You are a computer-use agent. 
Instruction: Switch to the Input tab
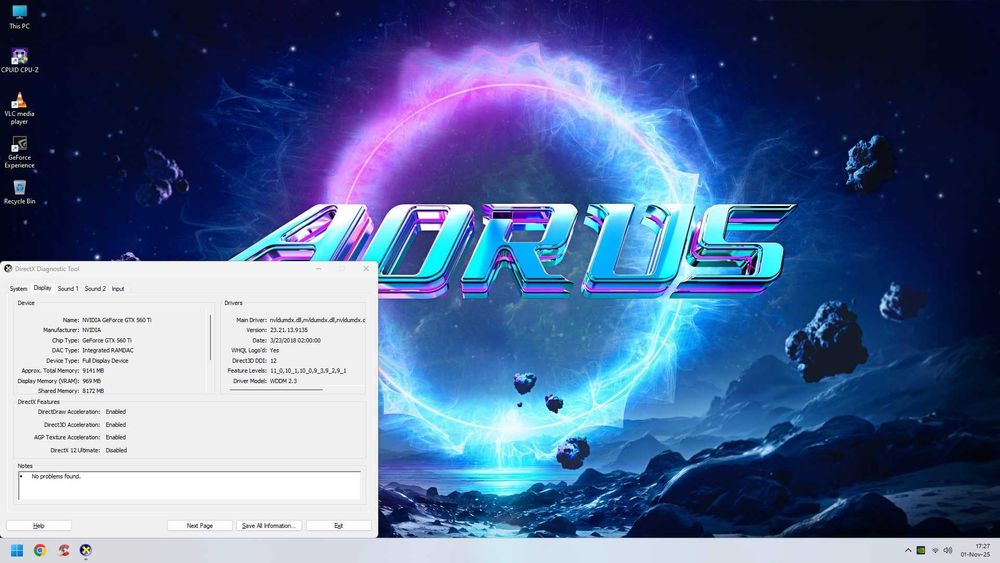coord(118,289)
